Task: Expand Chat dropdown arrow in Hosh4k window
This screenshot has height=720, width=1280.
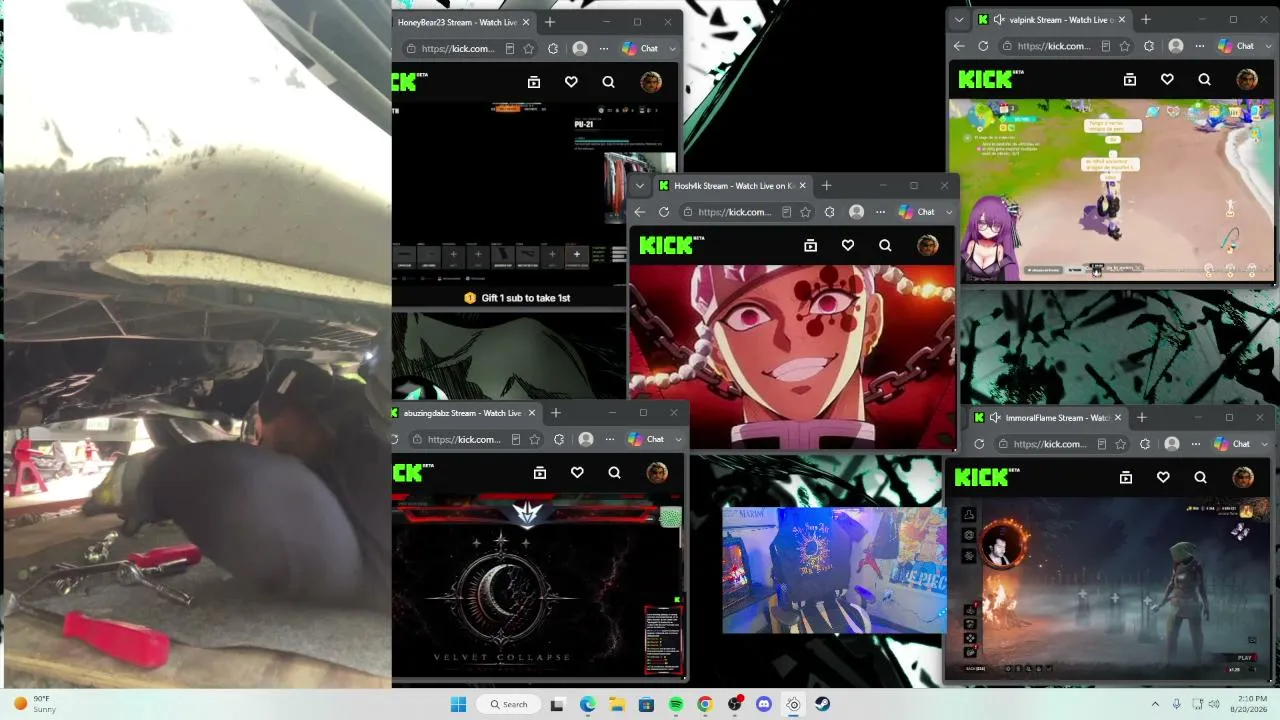Action: point(949,212)
